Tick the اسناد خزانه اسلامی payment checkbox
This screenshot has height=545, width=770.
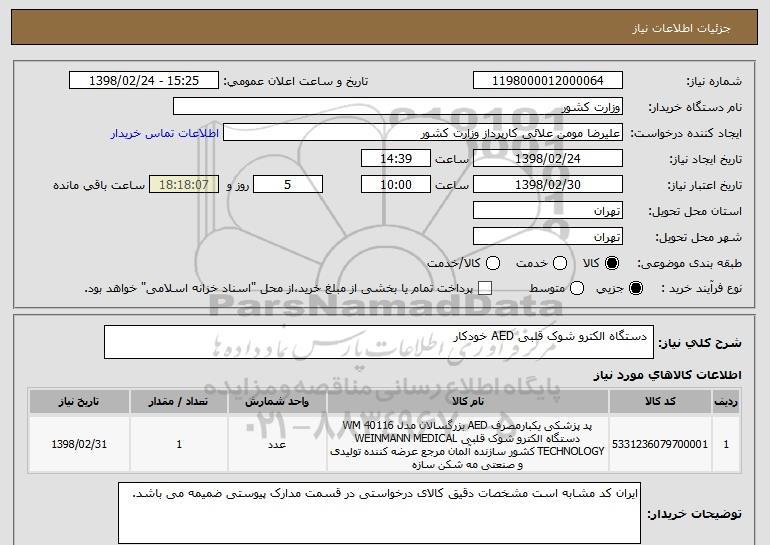click(x=485, y=288)
